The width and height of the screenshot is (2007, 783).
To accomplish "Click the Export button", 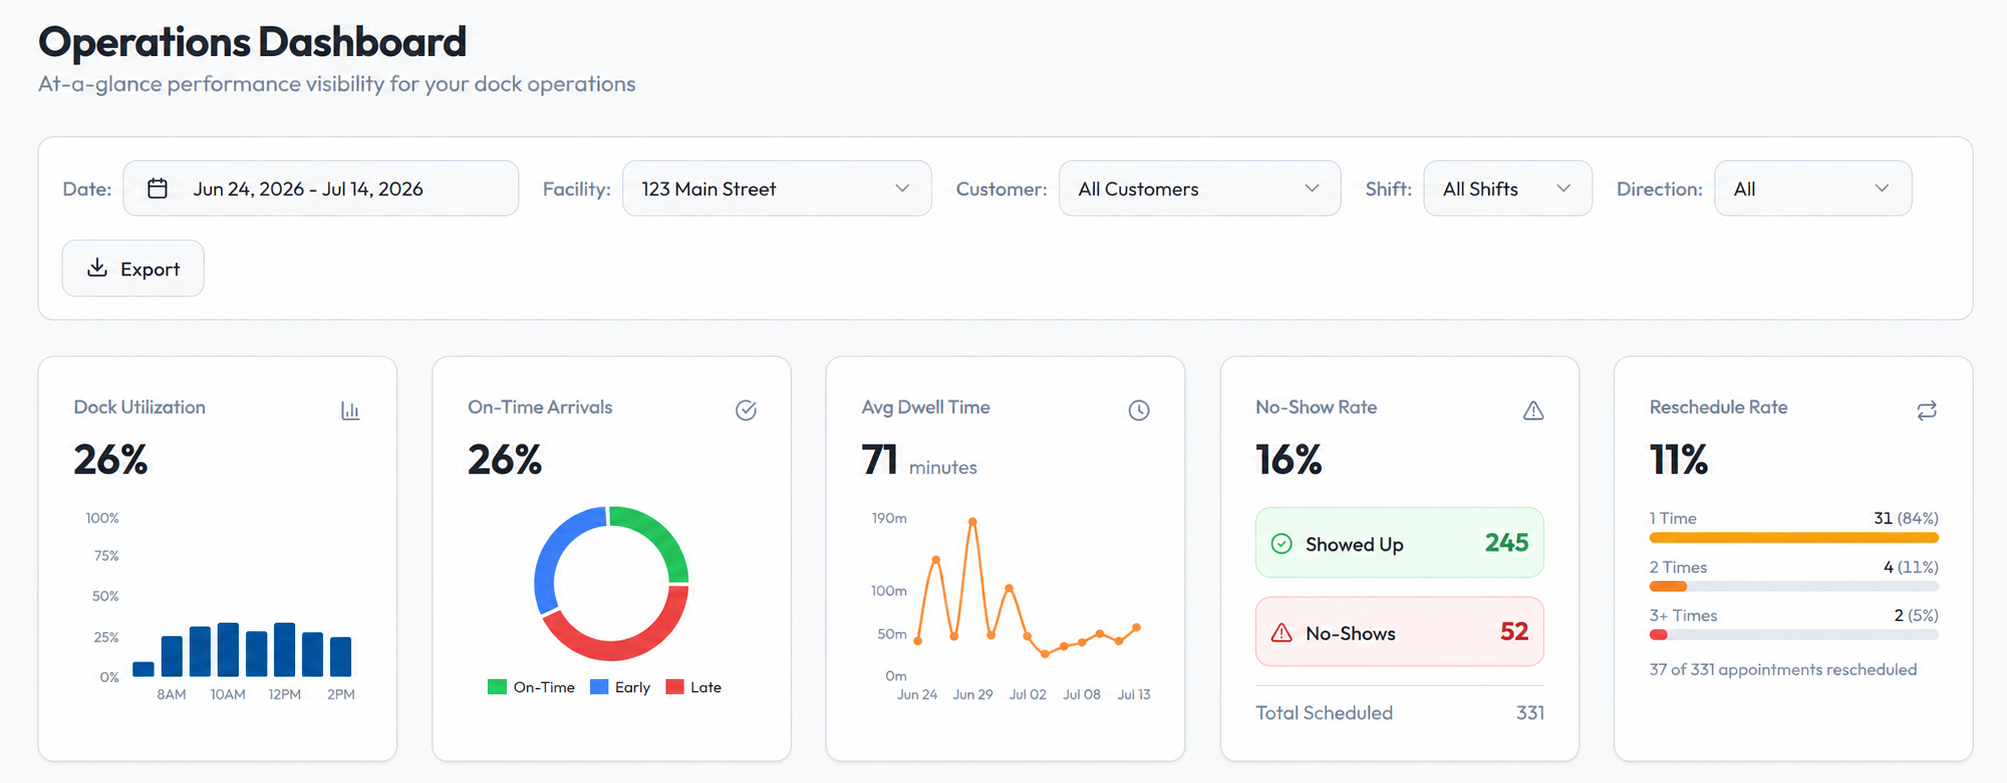I will (133, 268).
